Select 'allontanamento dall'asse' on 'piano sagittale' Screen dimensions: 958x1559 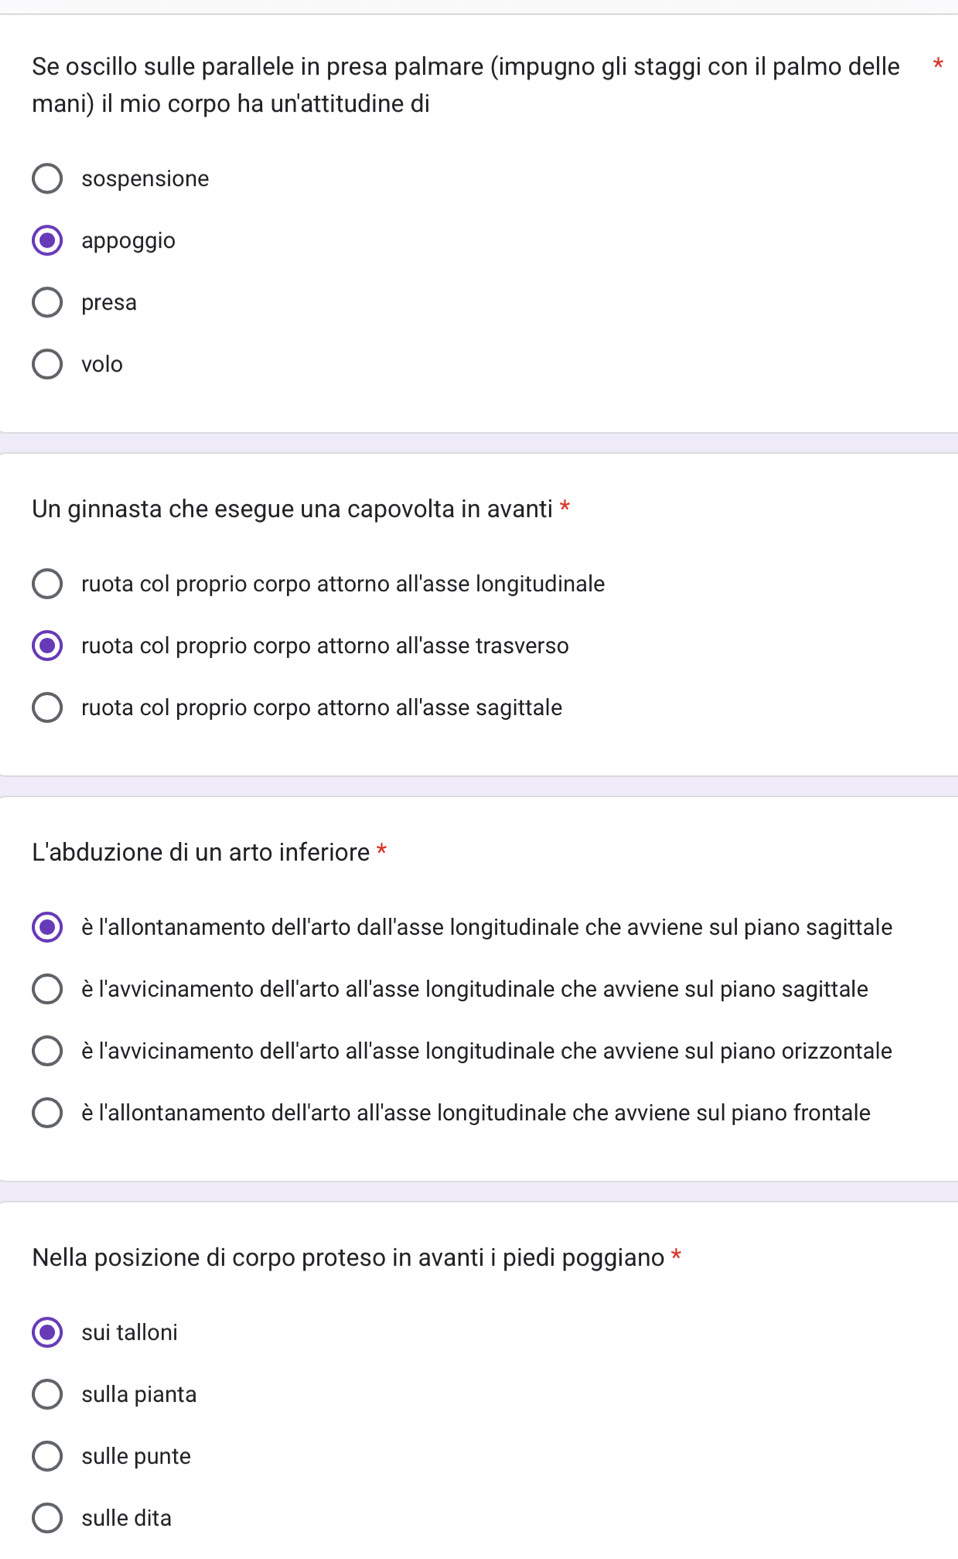[47, 928]
